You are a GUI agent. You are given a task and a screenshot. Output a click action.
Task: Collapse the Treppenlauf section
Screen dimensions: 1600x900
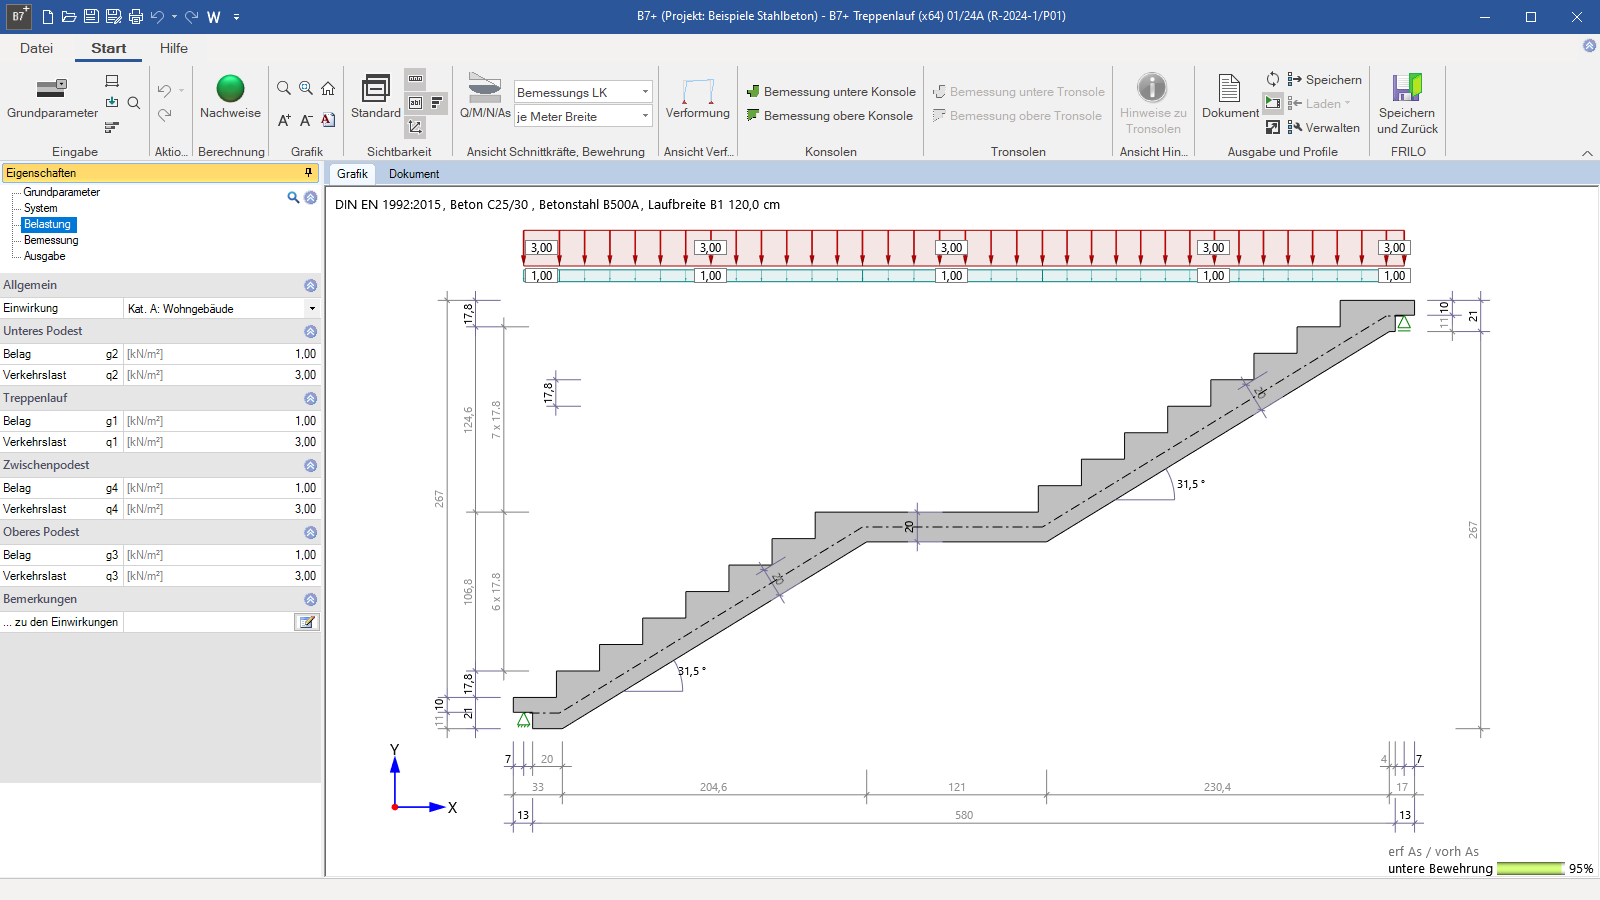[x=310, y=399]
